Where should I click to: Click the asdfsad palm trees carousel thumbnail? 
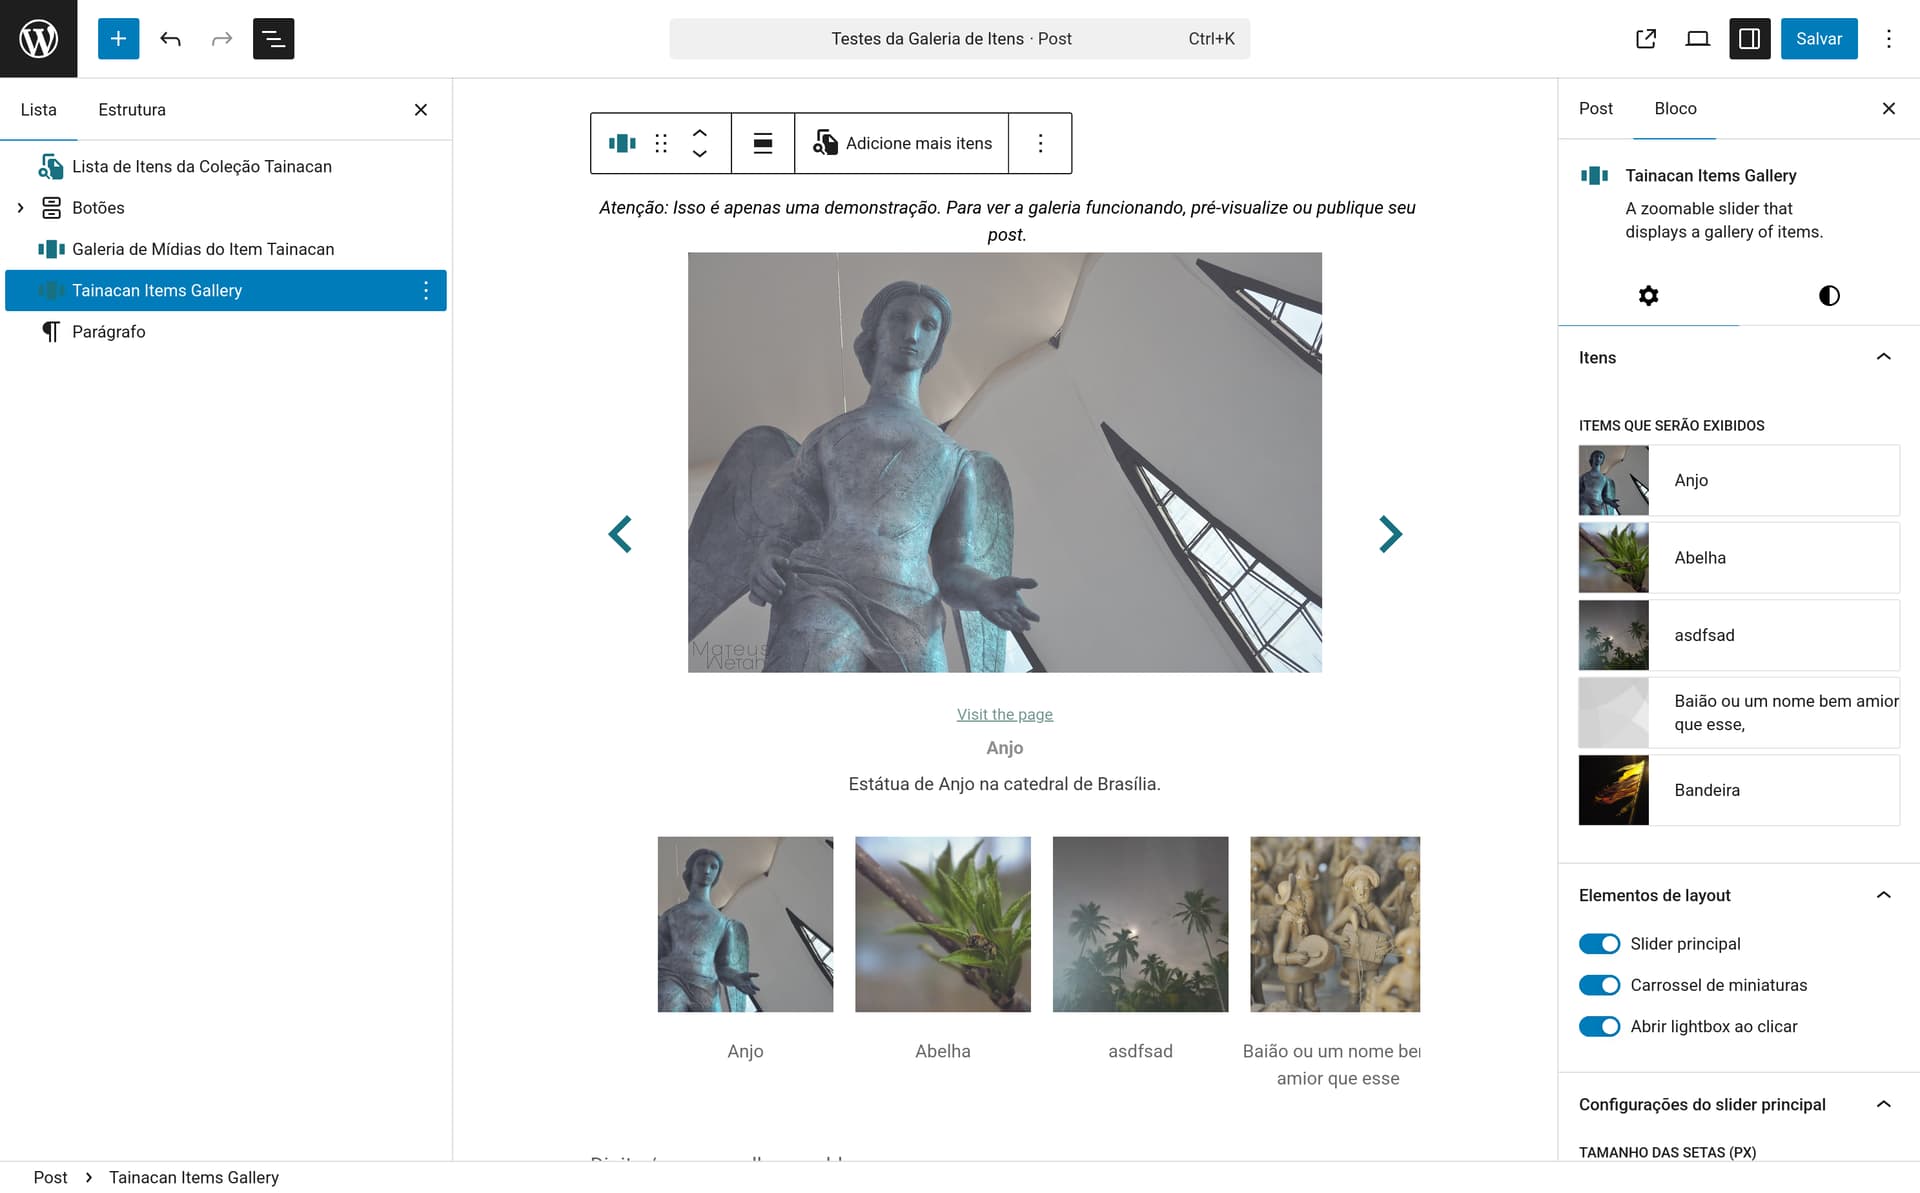coord(1140,924)
